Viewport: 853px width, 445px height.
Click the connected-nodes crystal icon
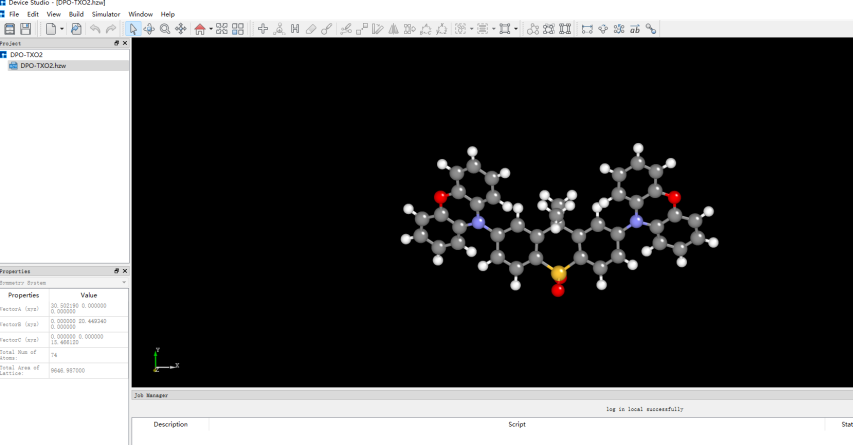[x=549, y=29]
